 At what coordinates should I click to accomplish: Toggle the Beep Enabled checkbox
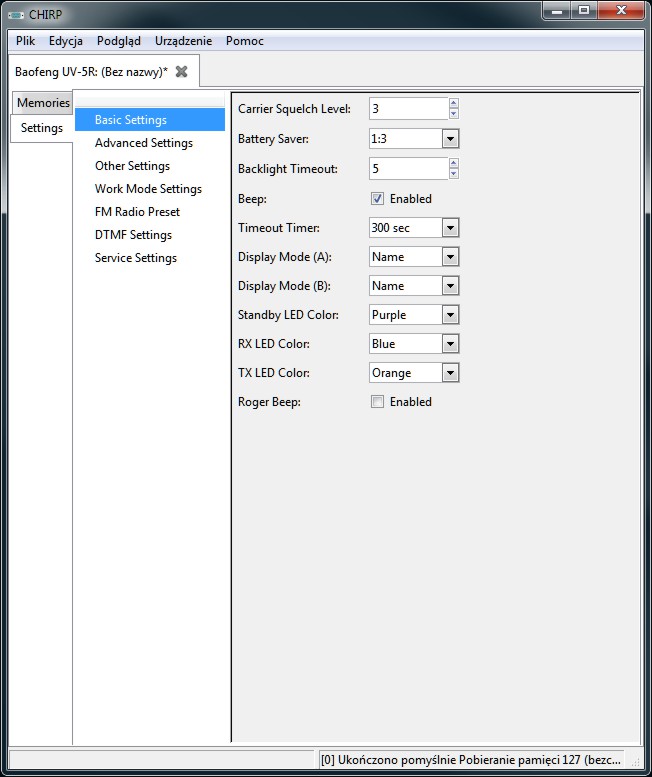[x=377, y=199]
